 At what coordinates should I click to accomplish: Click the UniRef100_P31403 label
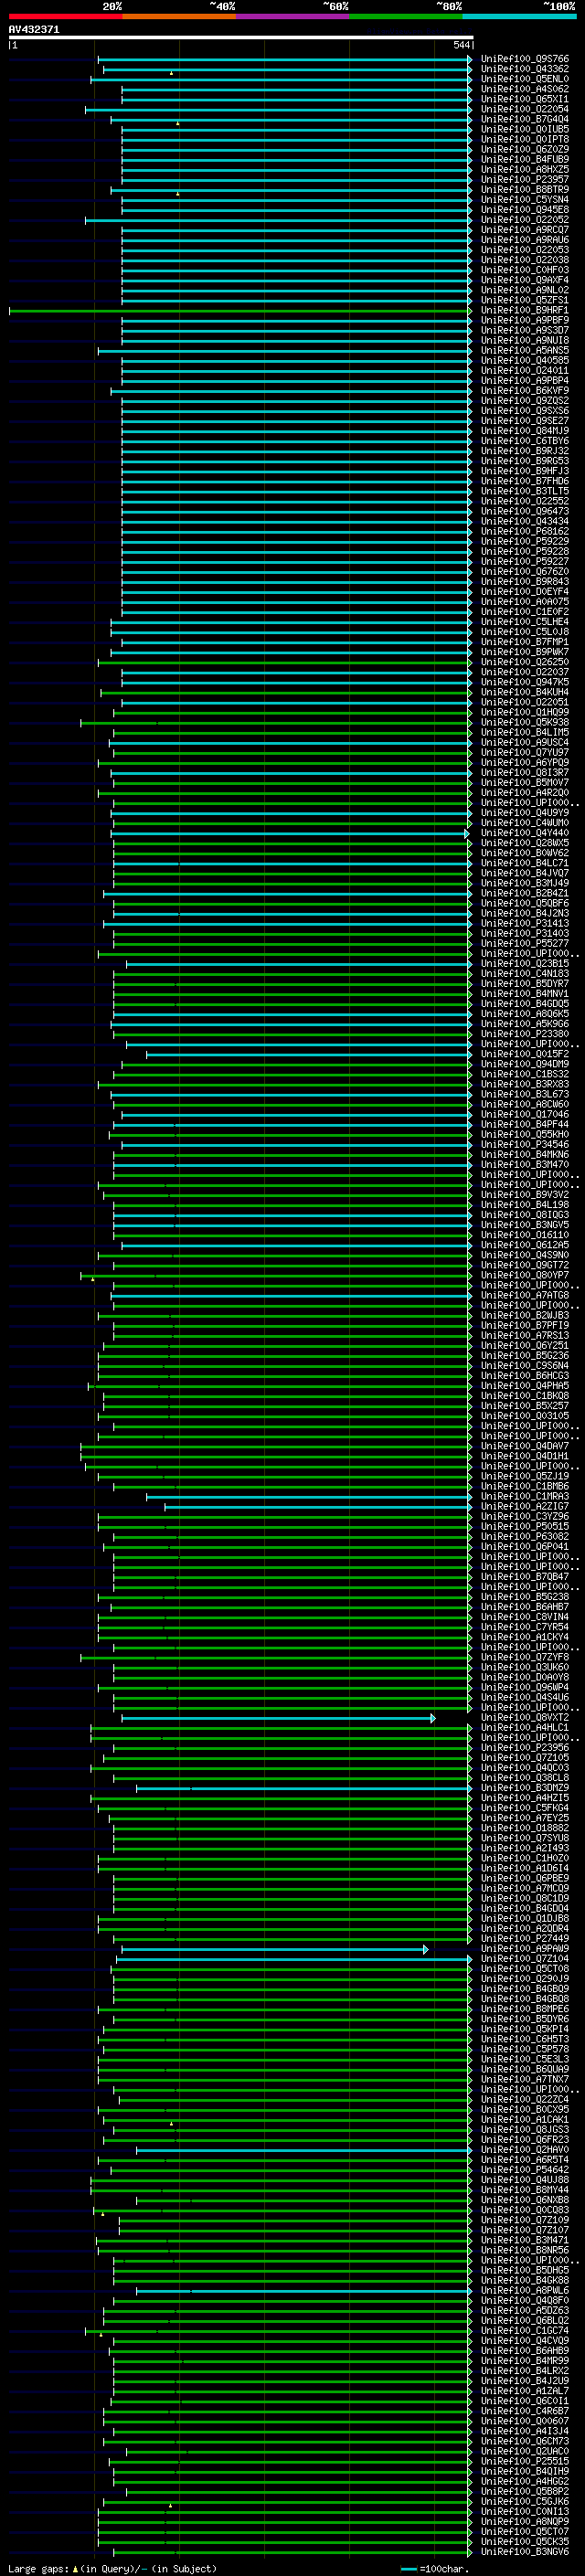[525, 934]
